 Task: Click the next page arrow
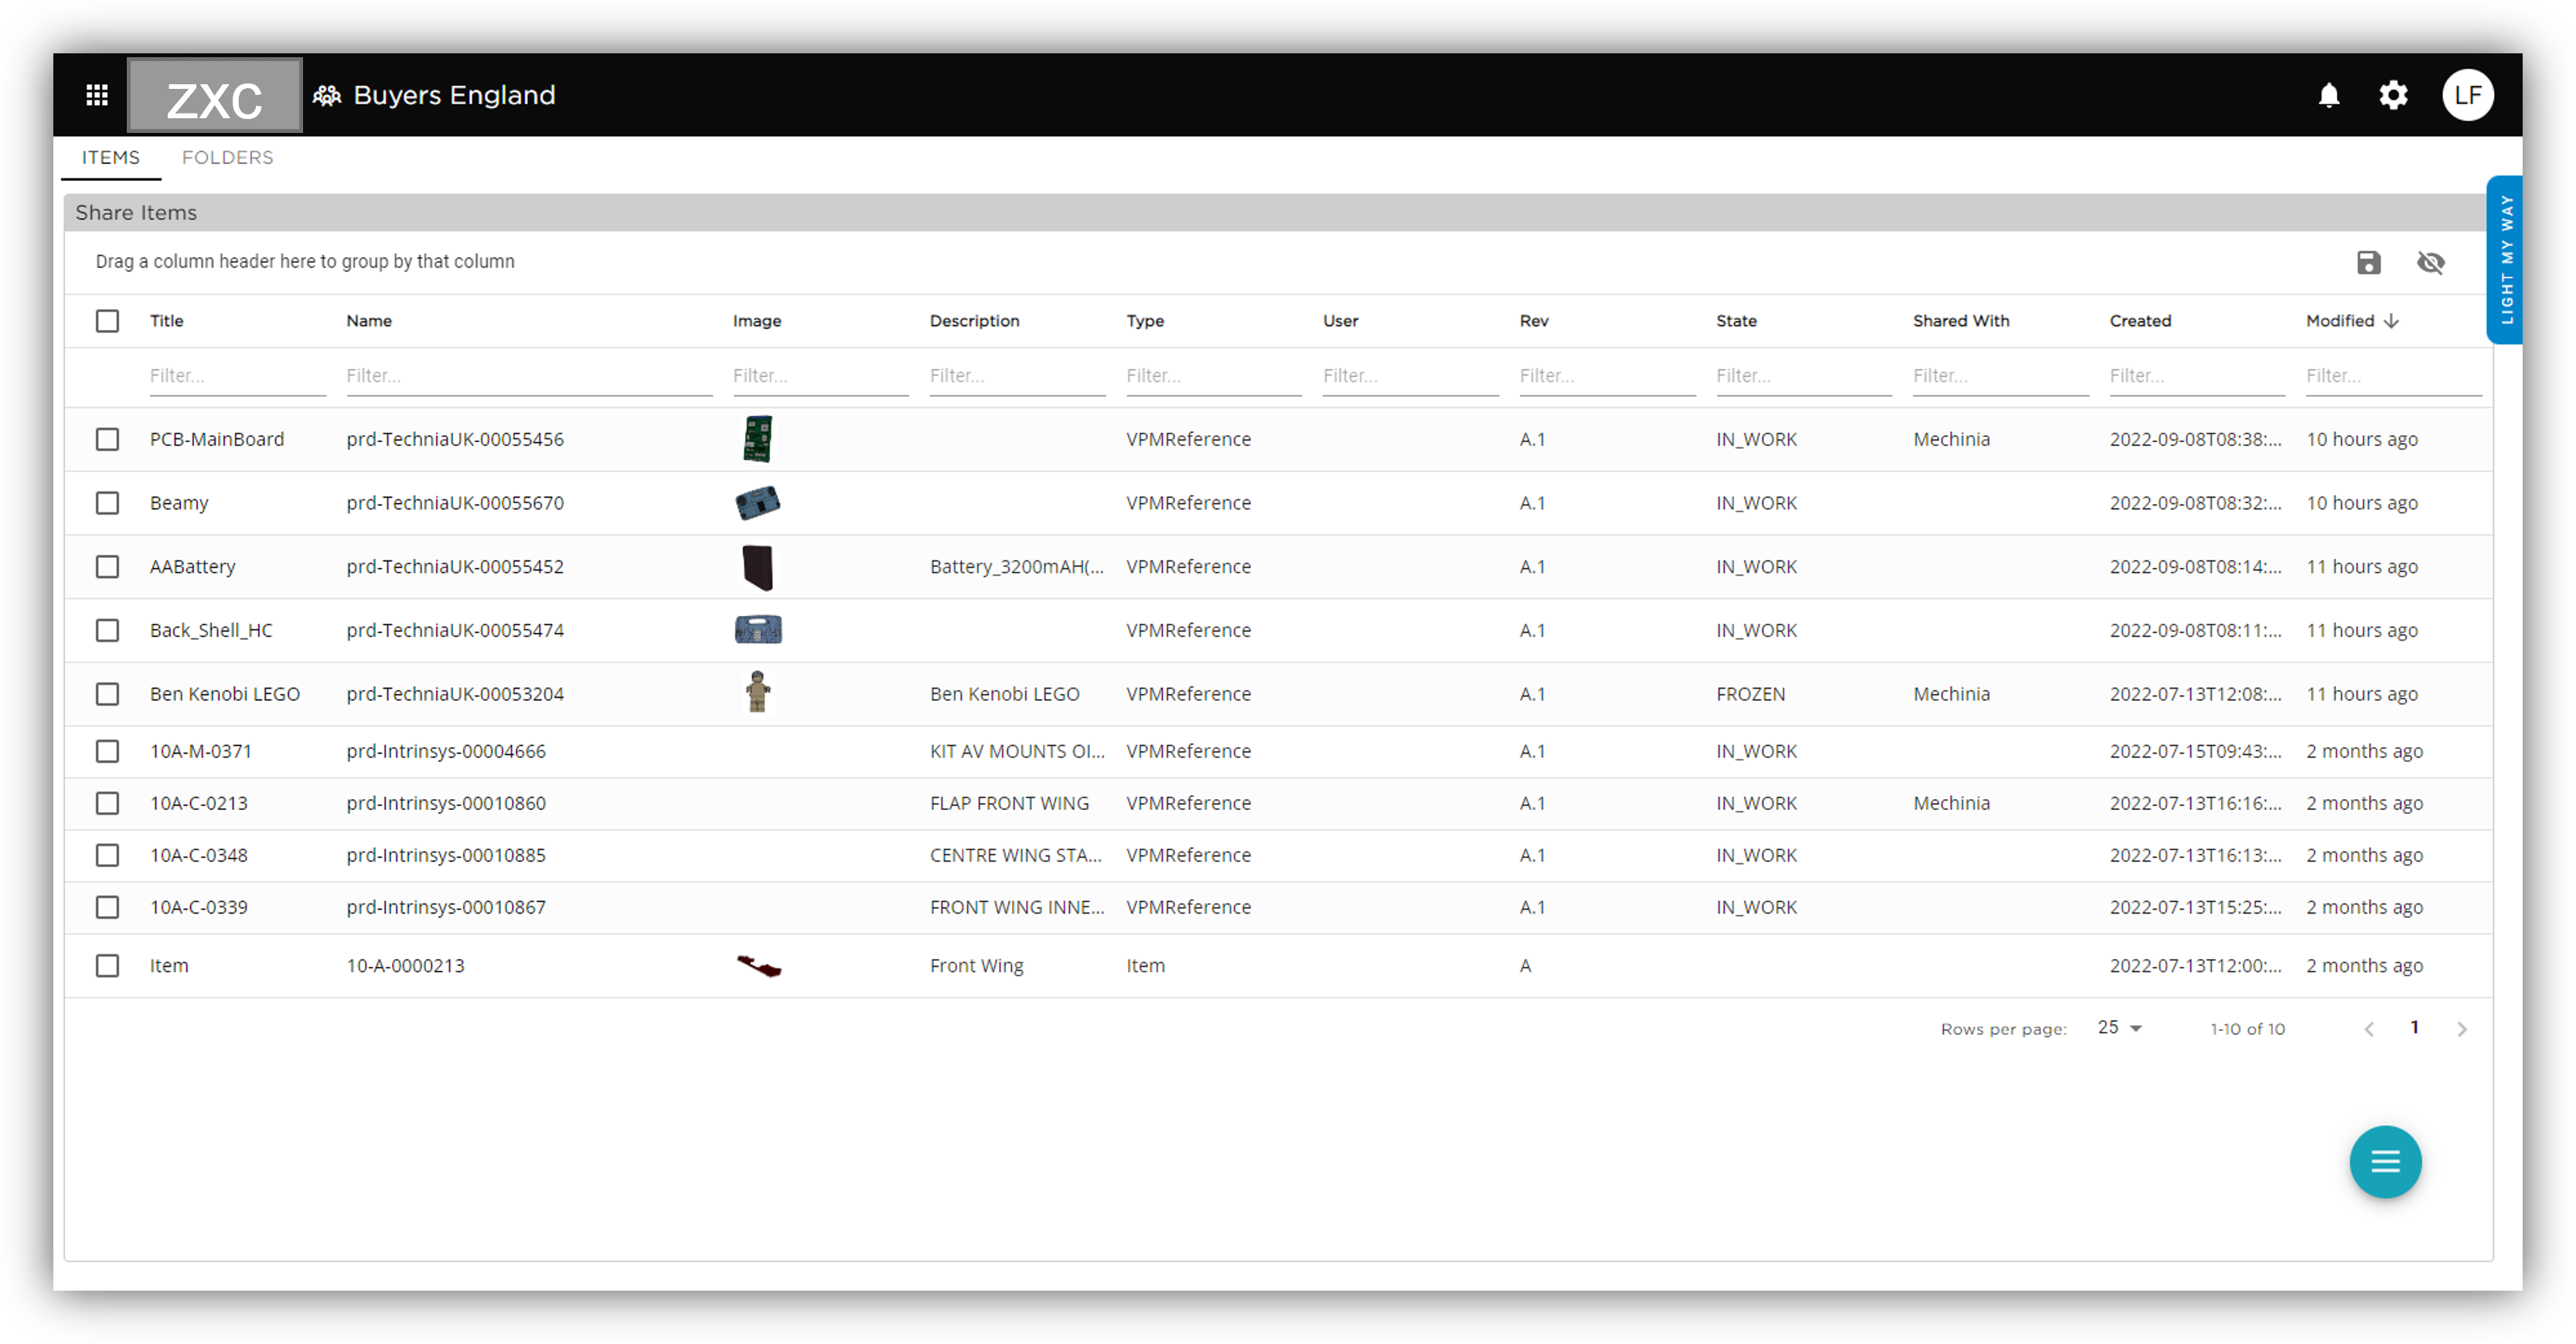pyautogui.click(x=2462, y=1027)
